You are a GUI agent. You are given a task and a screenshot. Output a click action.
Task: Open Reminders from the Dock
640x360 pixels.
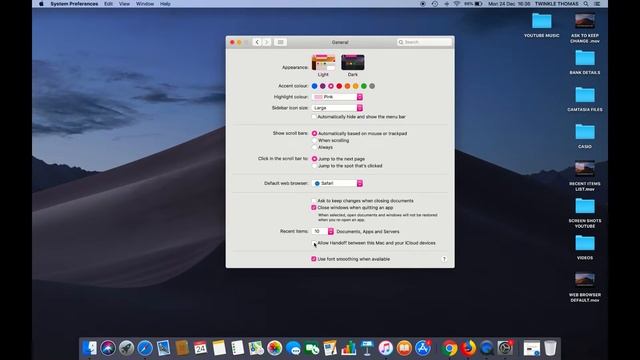coord(238,348)
